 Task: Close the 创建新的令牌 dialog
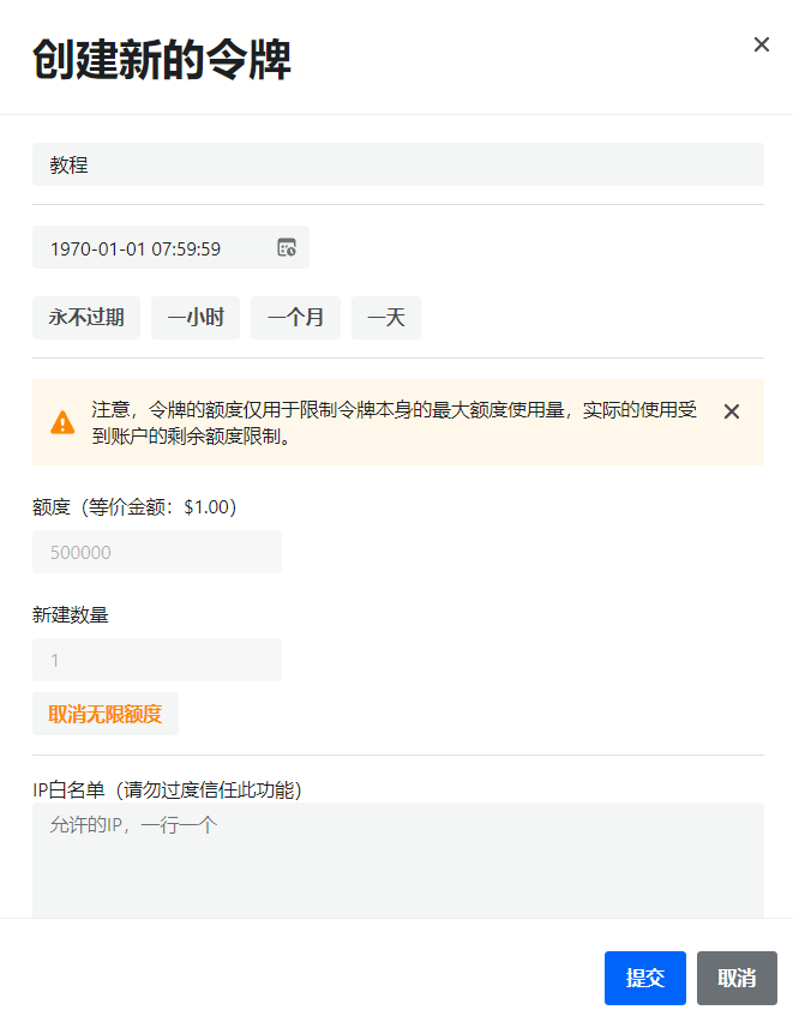point(761,44)
